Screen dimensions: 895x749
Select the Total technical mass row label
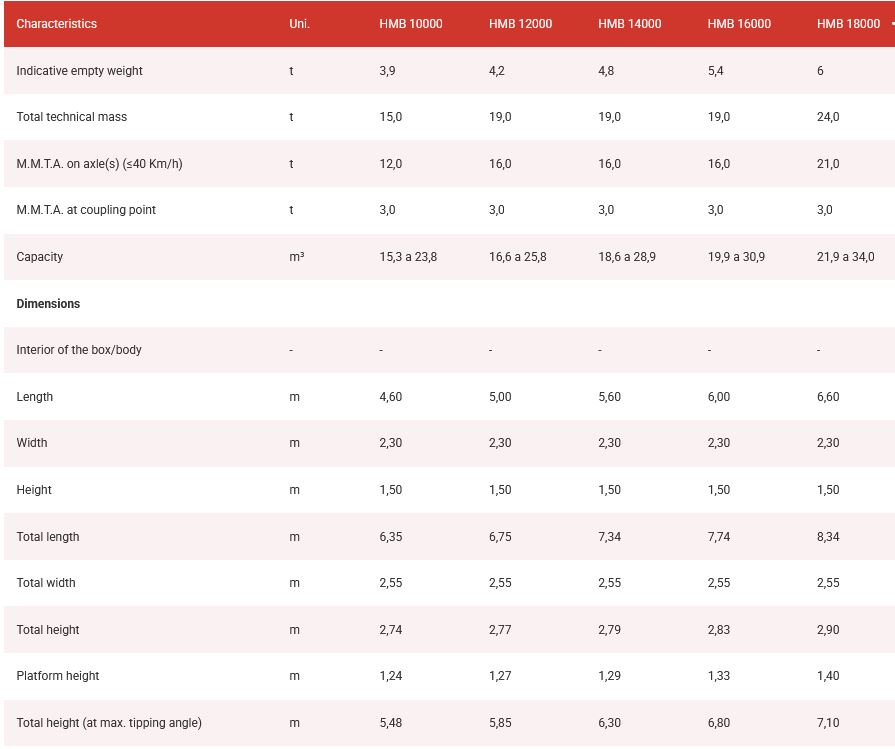(72, 117)
